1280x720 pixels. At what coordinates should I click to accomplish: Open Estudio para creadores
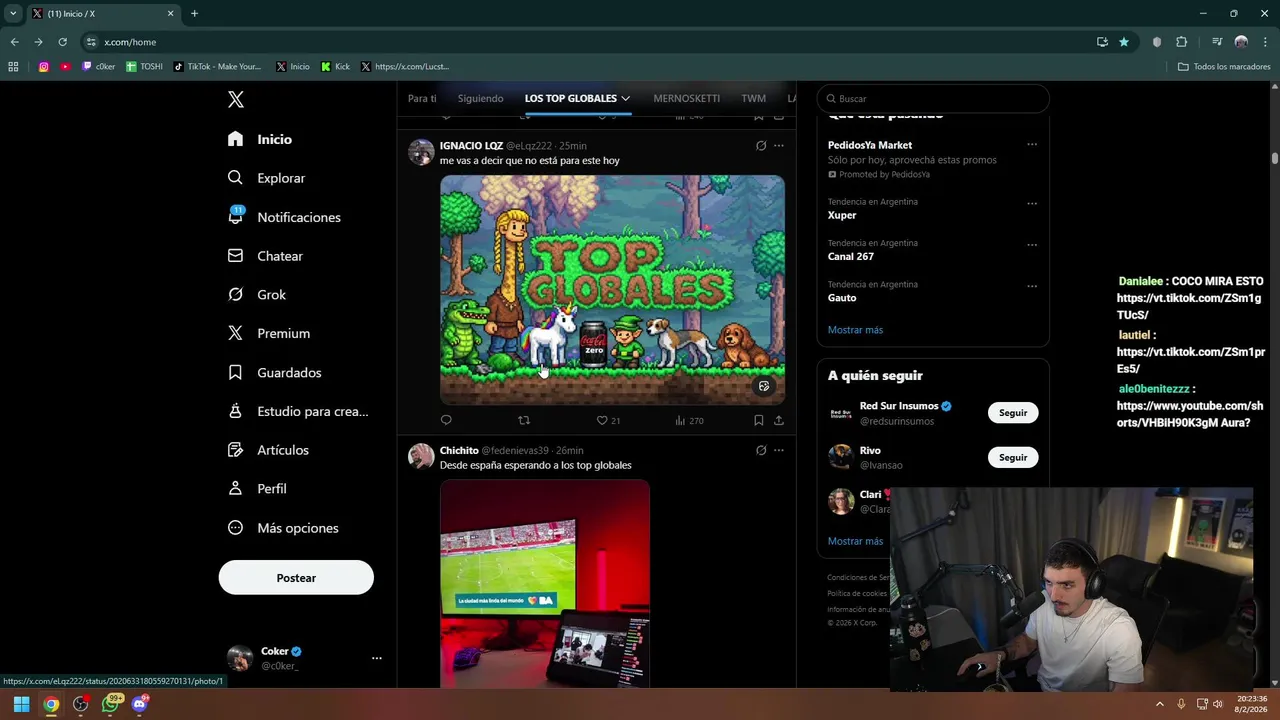(x=298, y=411)
